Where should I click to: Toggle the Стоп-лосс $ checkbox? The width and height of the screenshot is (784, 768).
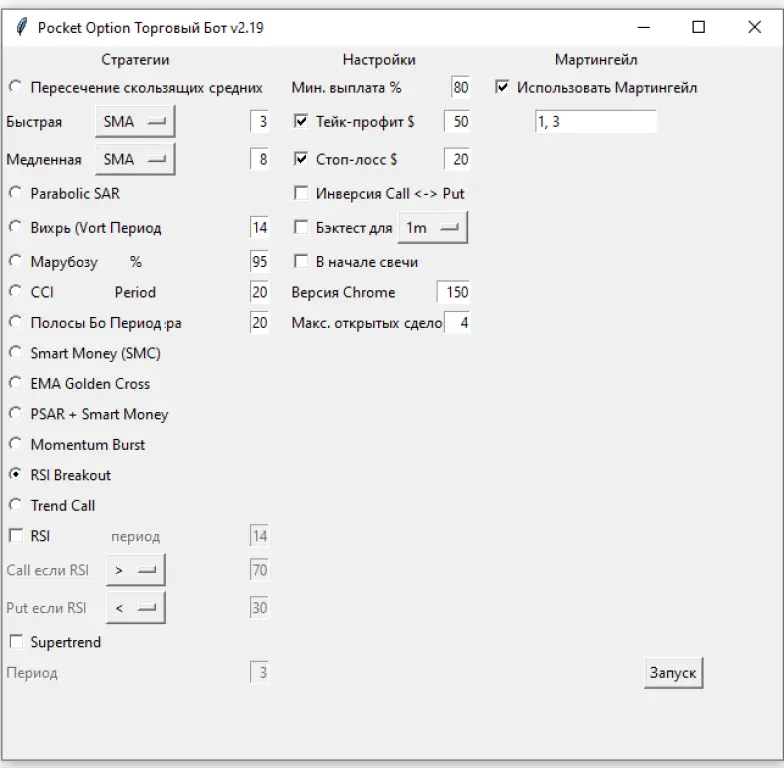(x=301, y=160)
